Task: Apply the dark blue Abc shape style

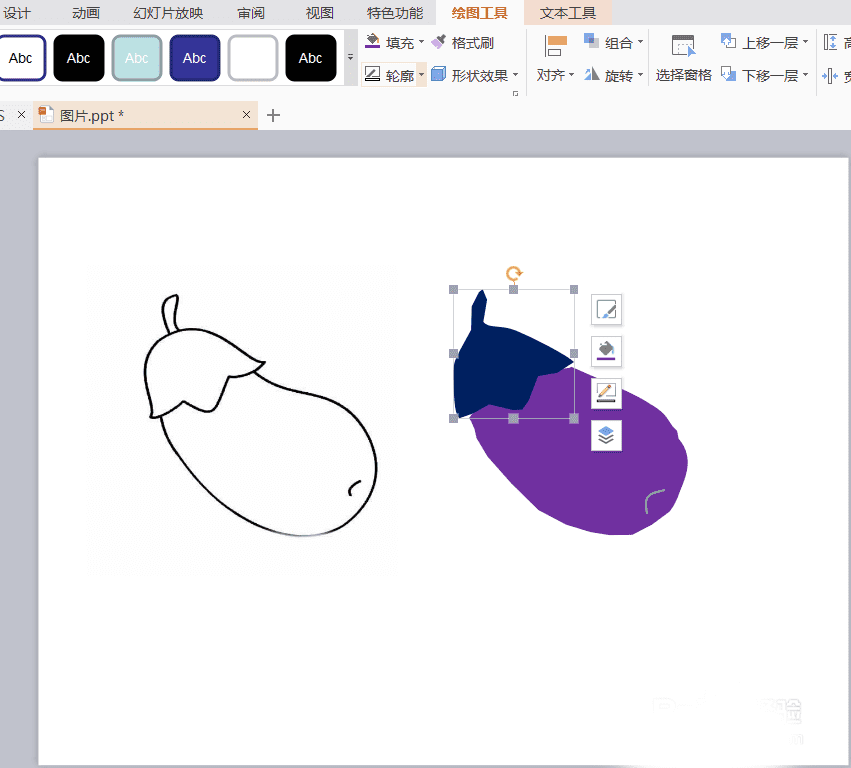Action: [195, 58]
